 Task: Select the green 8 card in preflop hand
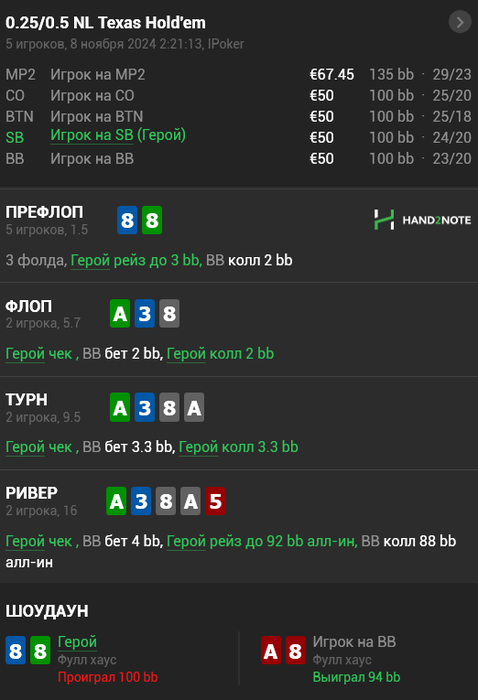152,220
